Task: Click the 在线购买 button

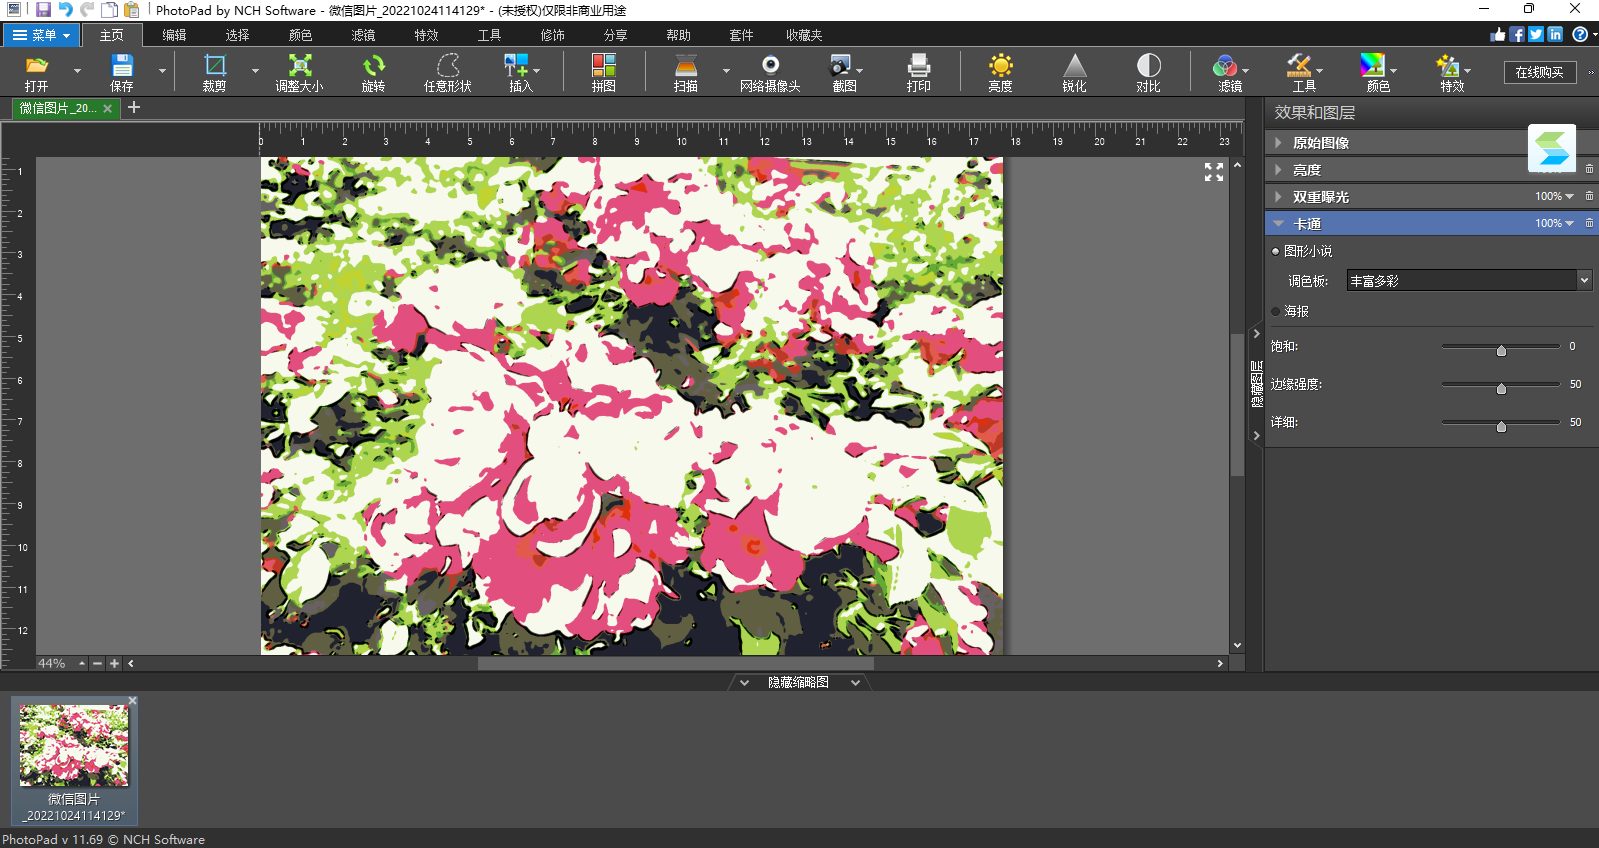Action: [x=1539, y=72]
